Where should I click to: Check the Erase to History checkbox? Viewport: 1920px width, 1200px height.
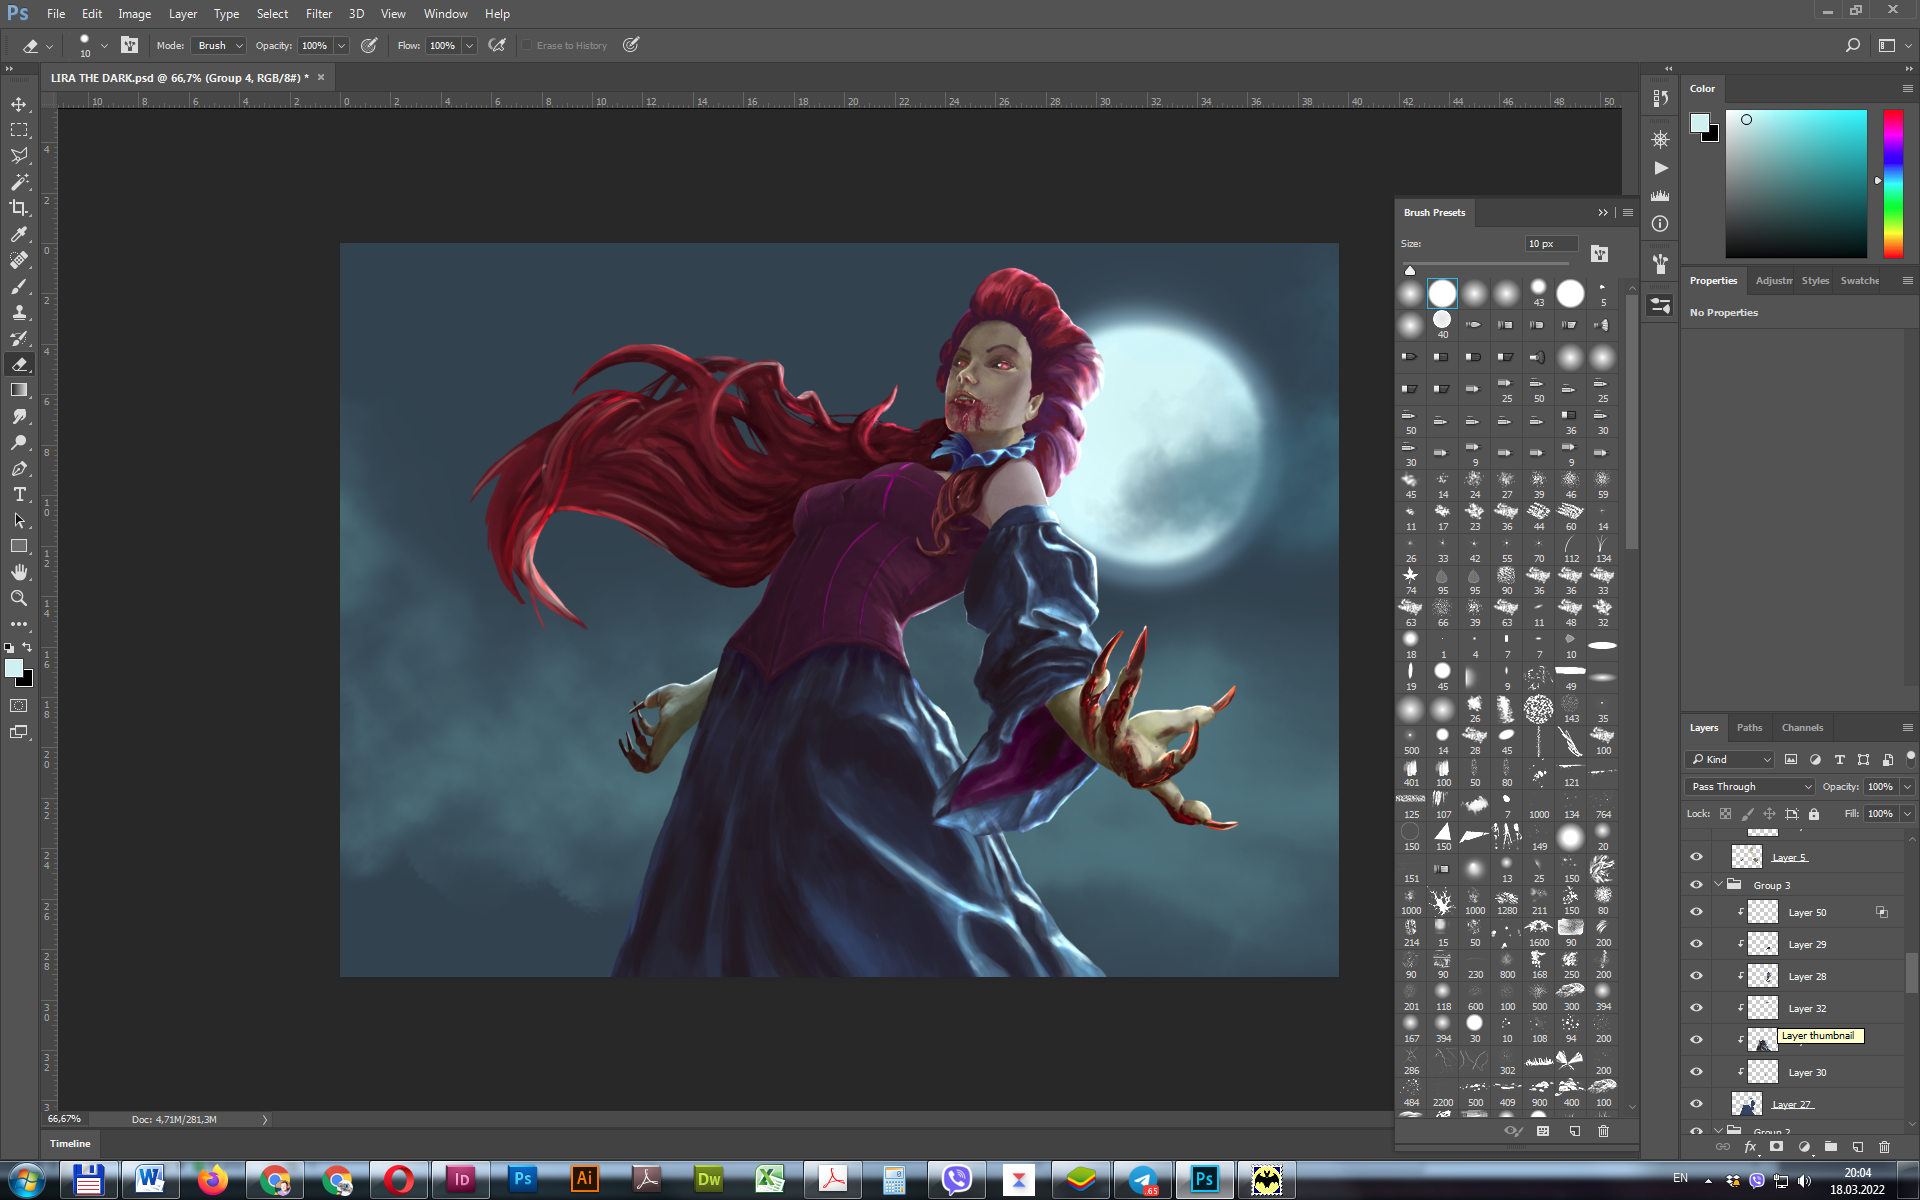(x=527, y=45)
